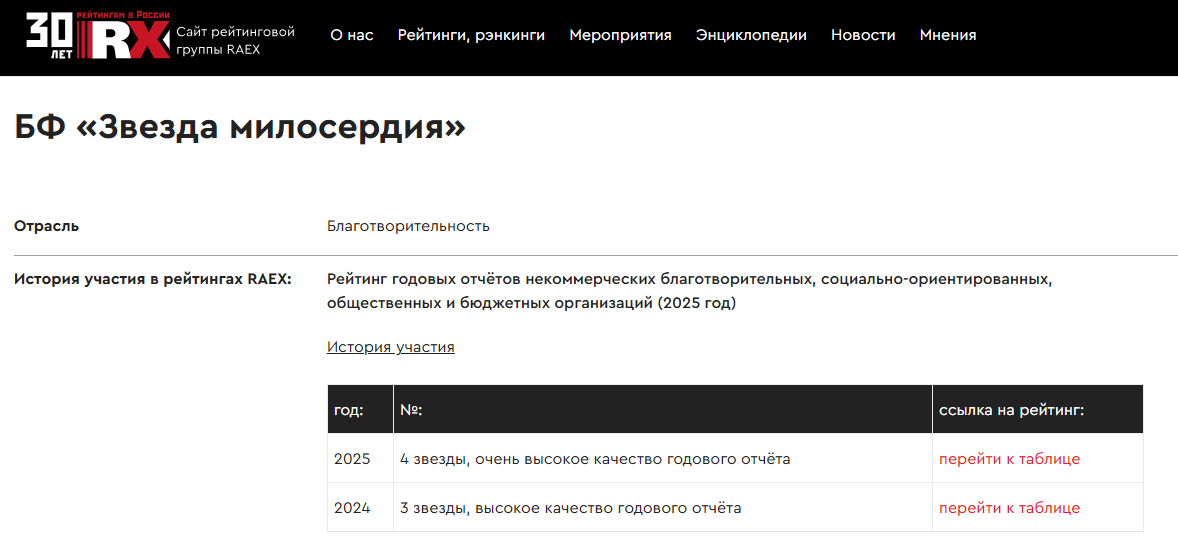1178x542 pixels.
Task: Click the БФ «Звезда милосердия» heading
Action: point(240,129)
